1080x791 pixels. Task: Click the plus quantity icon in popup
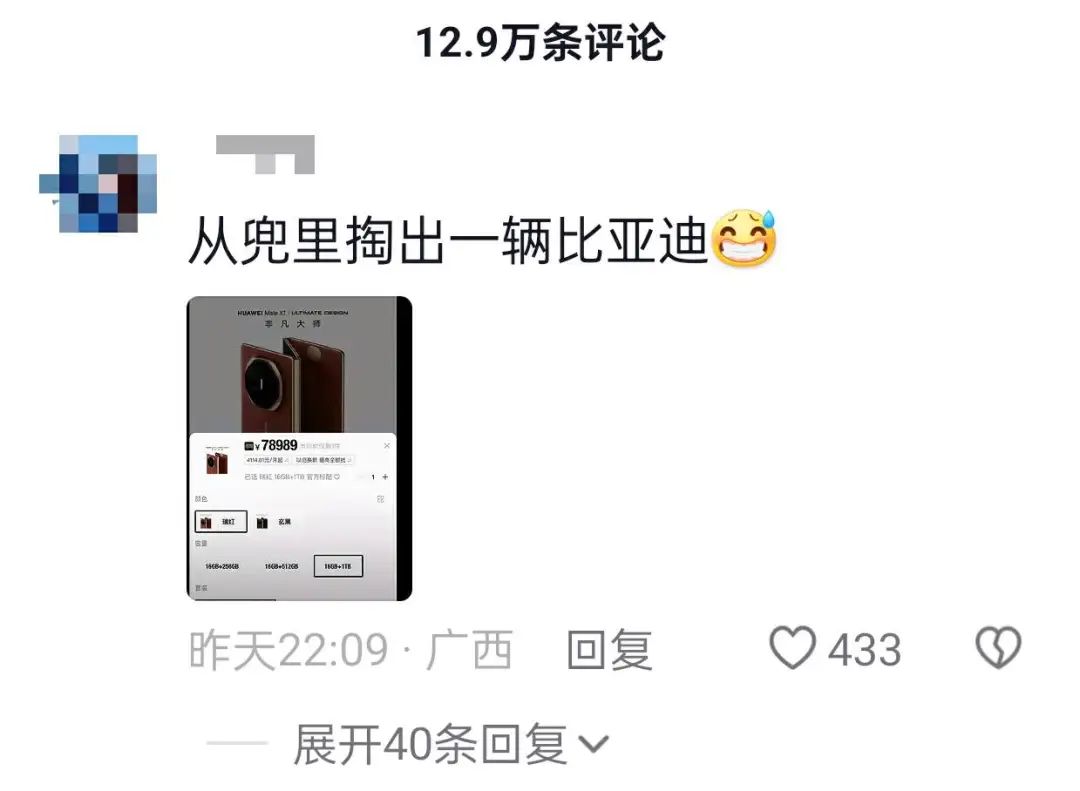(385, 477)
